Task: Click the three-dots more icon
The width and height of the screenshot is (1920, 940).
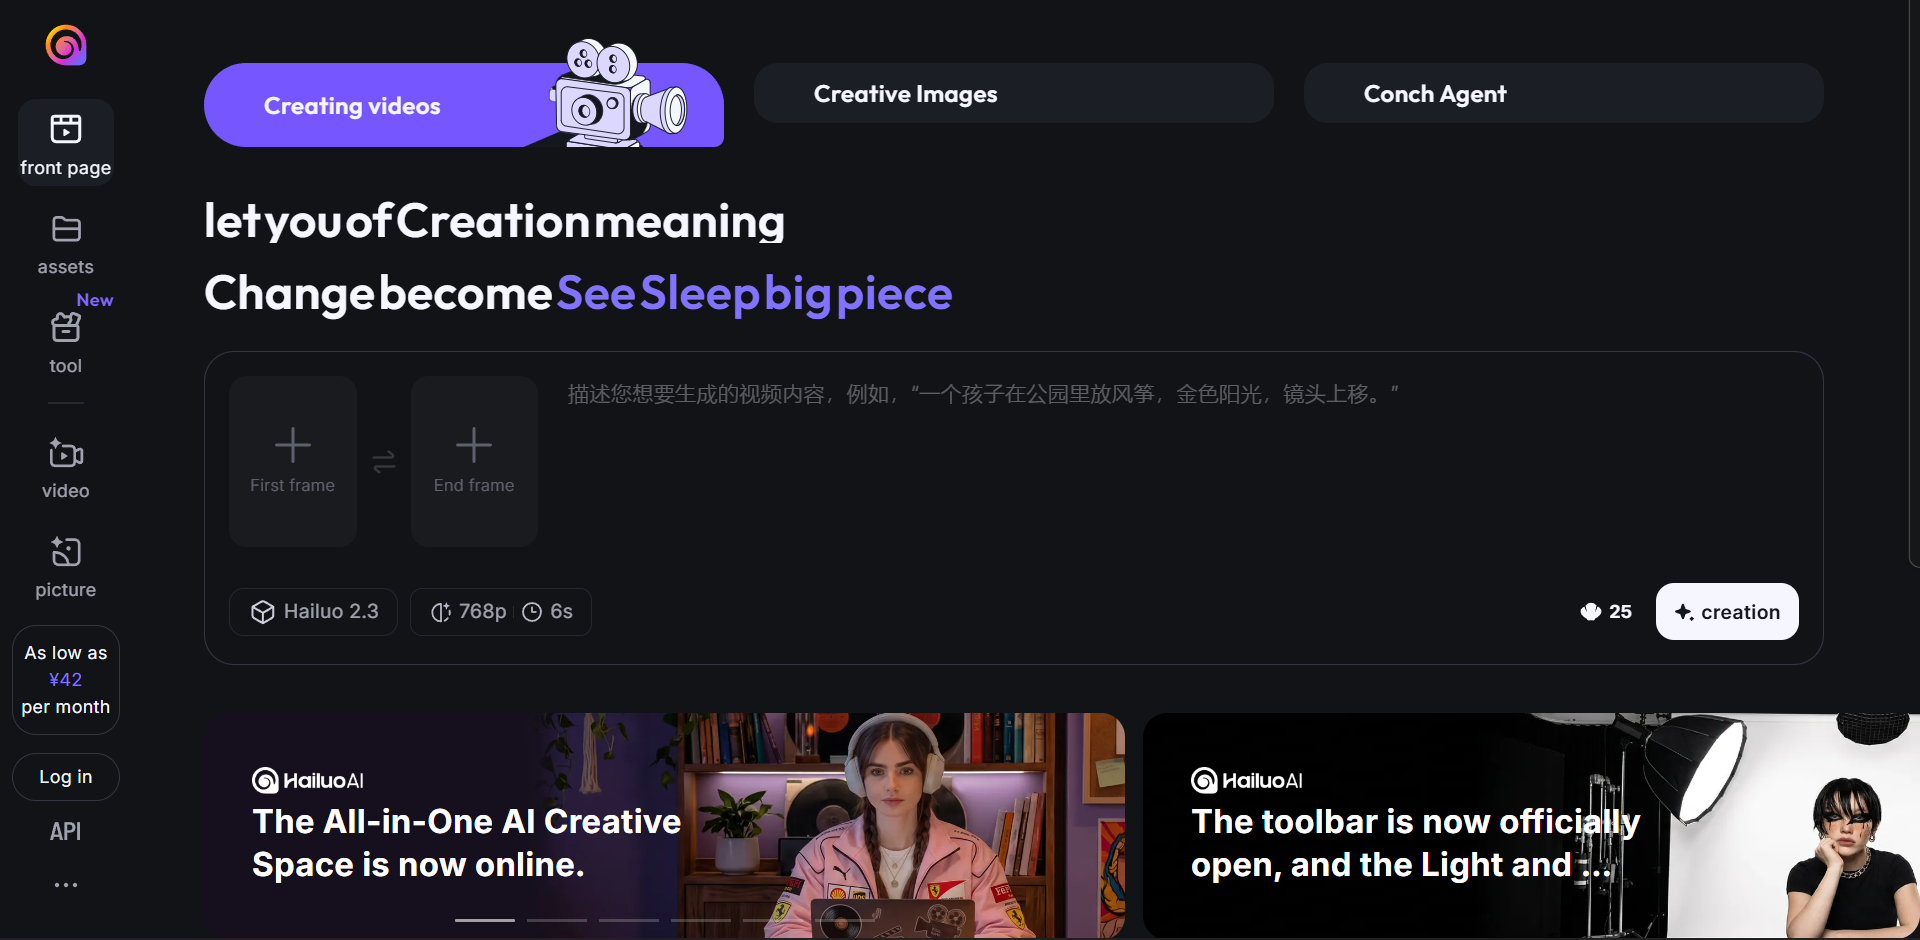Action: [66, 885]
